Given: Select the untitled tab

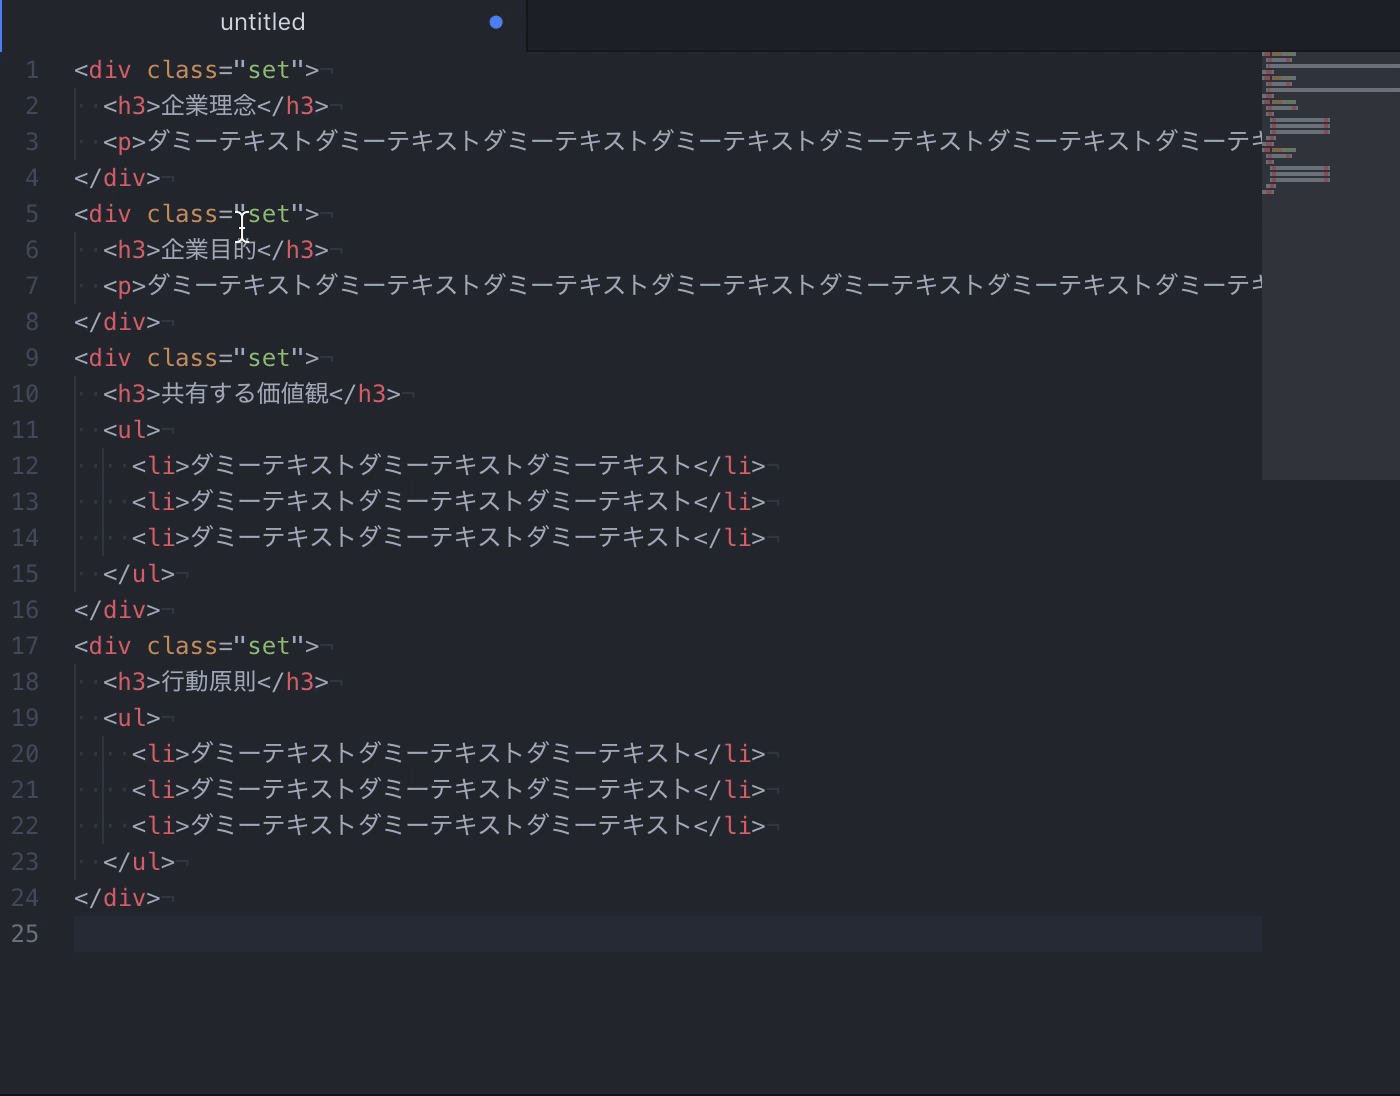Looking at the screenshot, I should (x=262, y=22).
